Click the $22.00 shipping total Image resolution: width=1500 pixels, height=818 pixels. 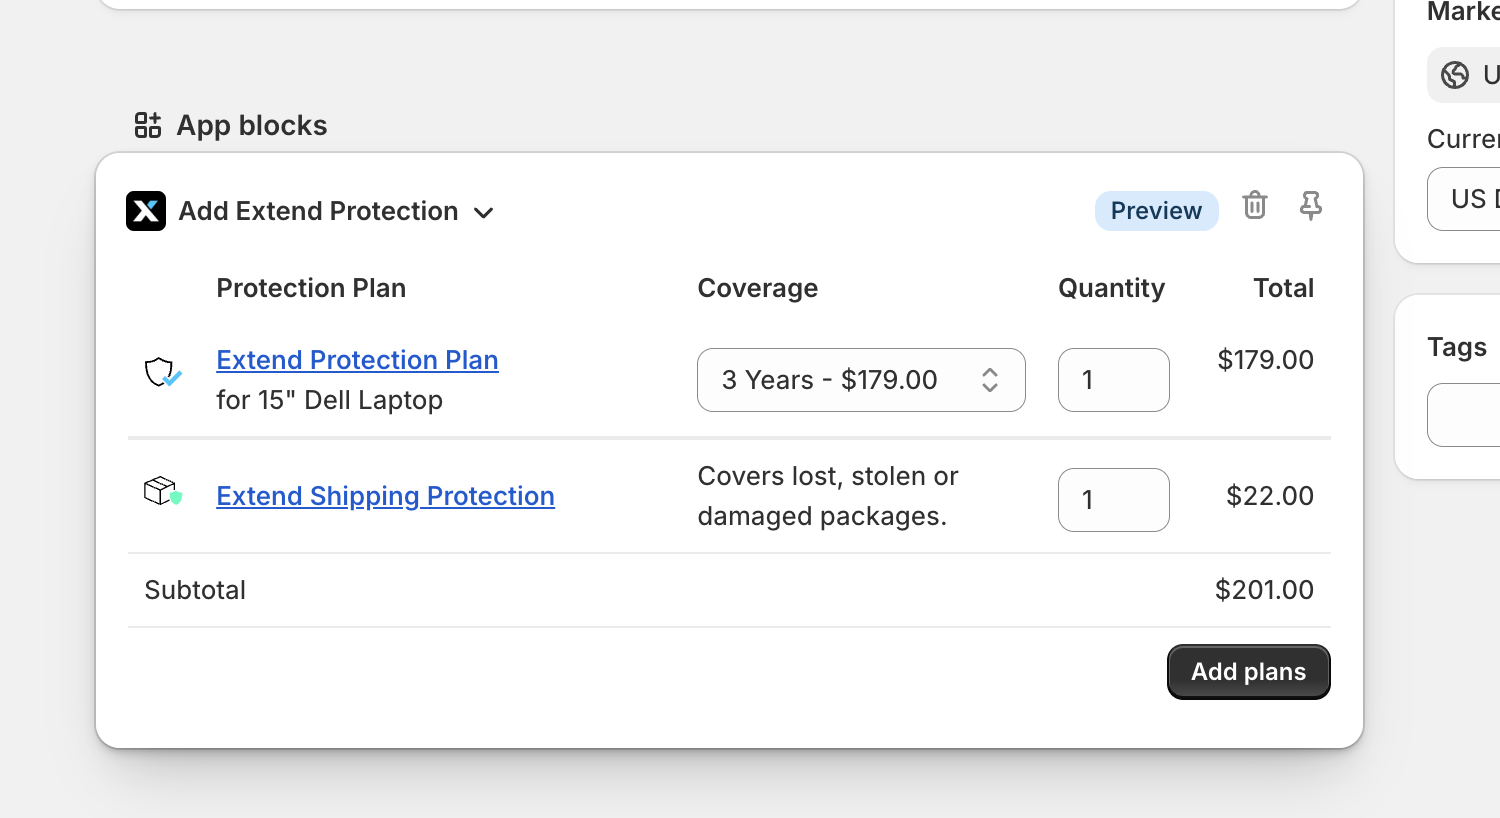(1270, 496)
